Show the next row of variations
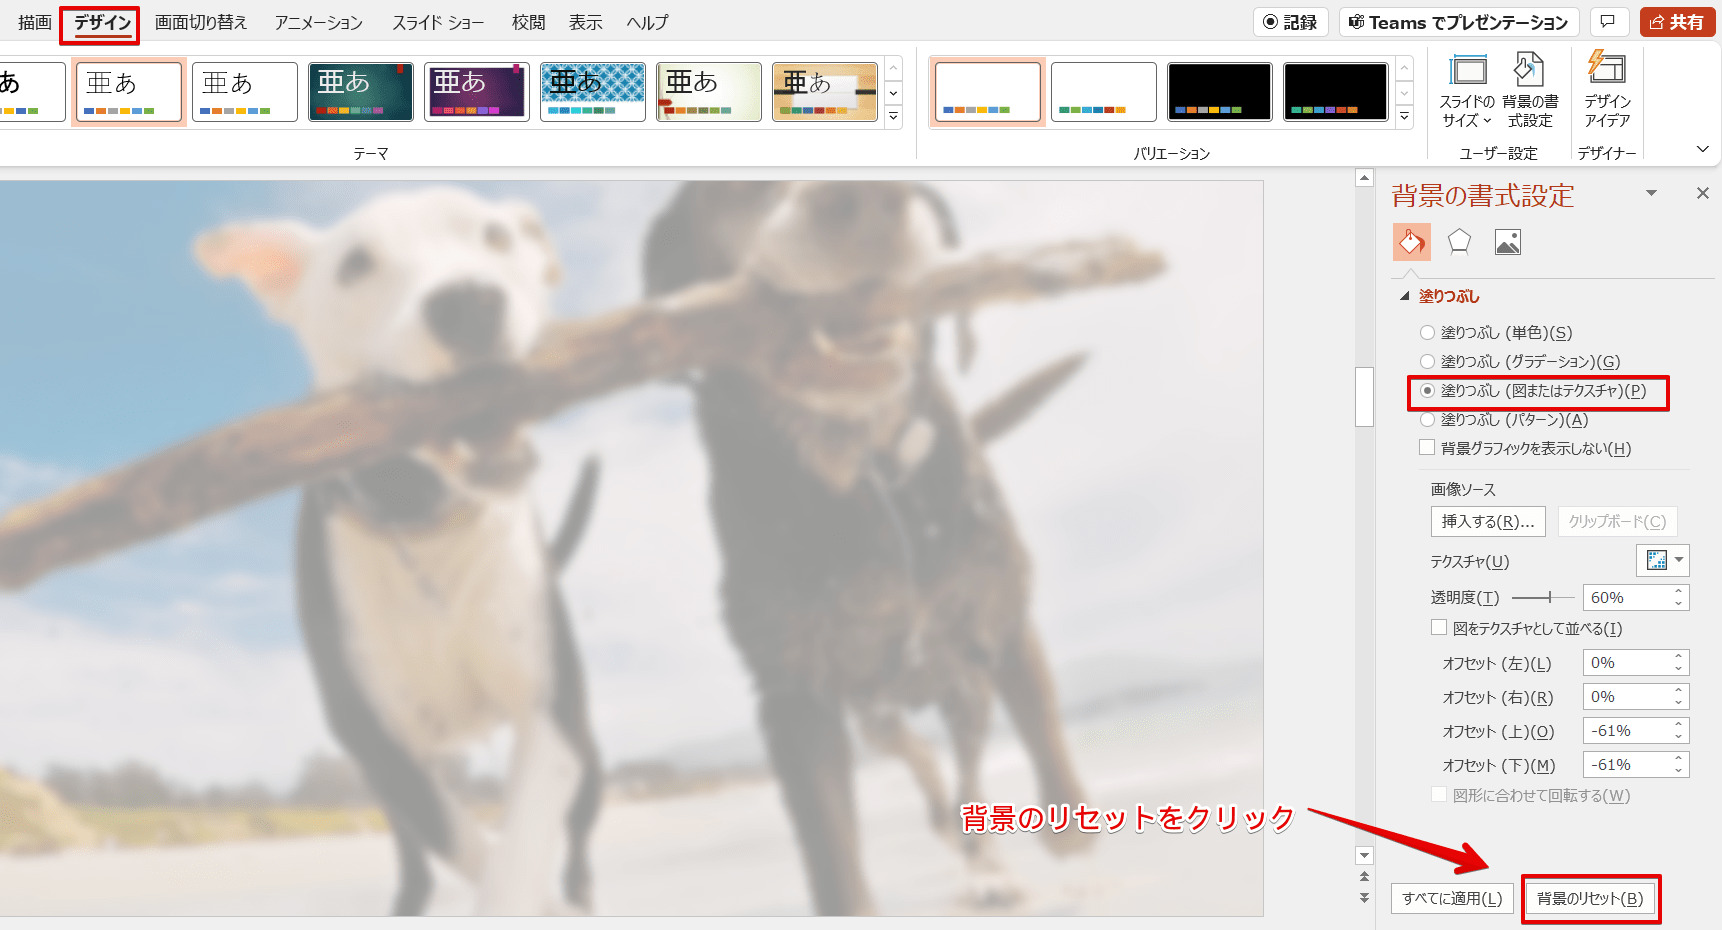 pyautogui.click(x=1405, y=93)
